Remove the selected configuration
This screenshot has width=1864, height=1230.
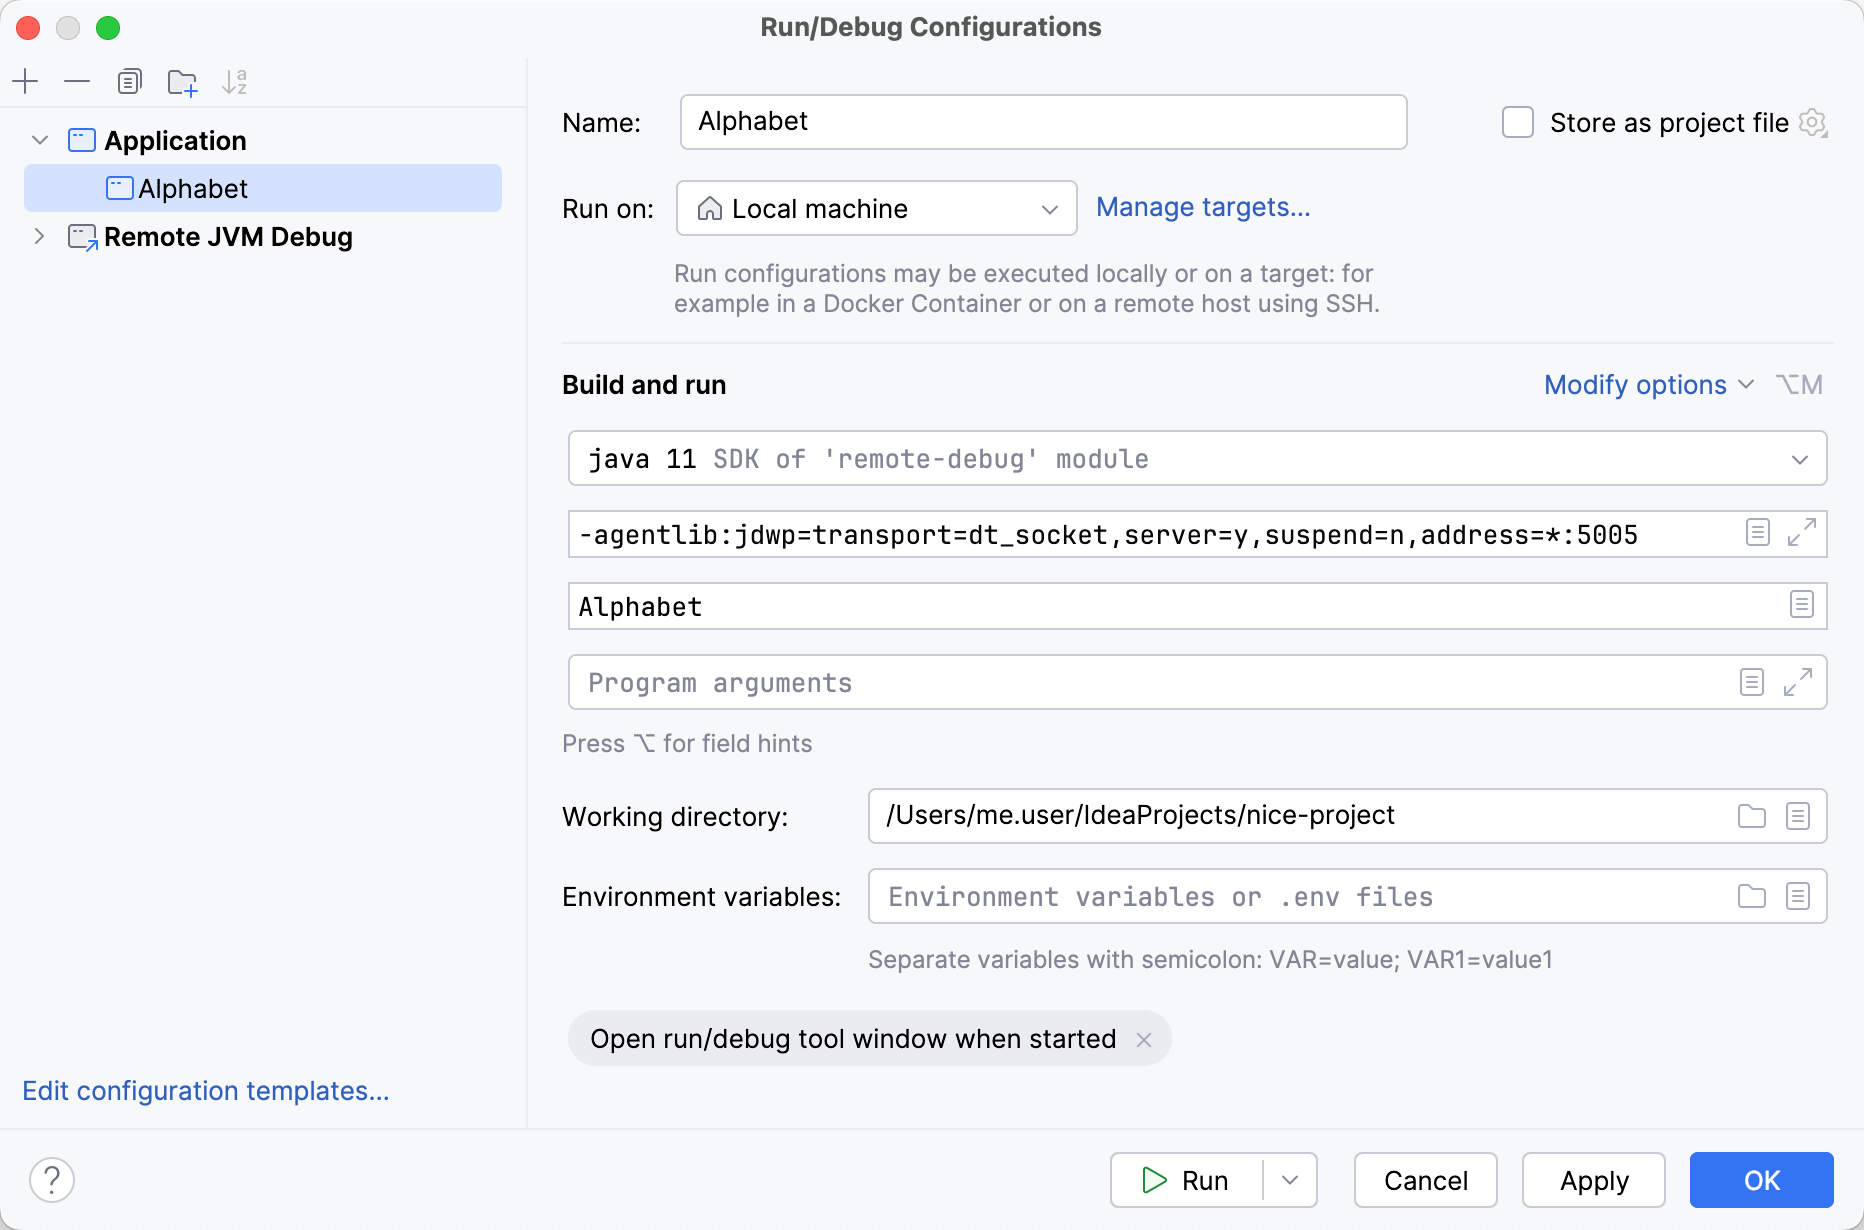point(77,81)
